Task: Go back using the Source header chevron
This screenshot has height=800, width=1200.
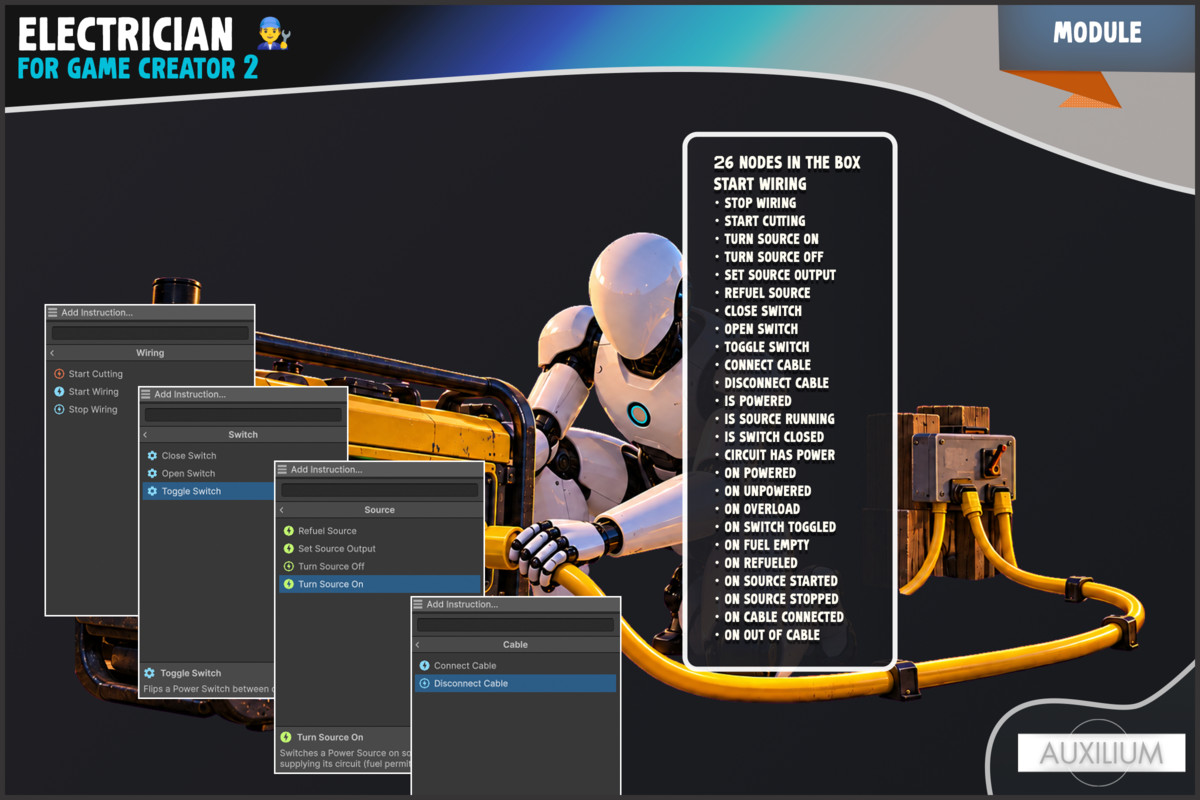Action: [282, 510]
